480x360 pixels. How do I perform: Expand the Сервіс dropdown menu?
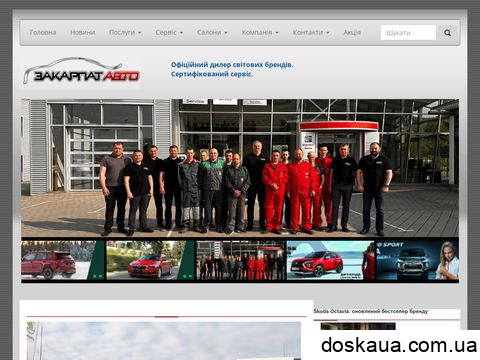169,32
